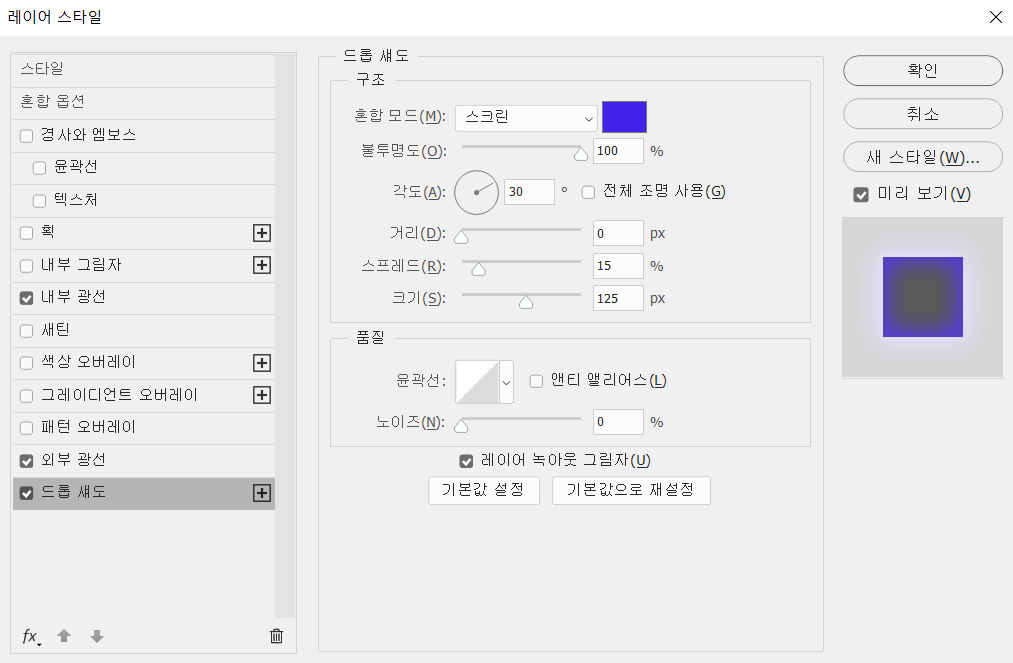Uncheck the 내부 광선 checkbox
Image resolution: width=1013 pixels, height=663 pixels.
26,298
